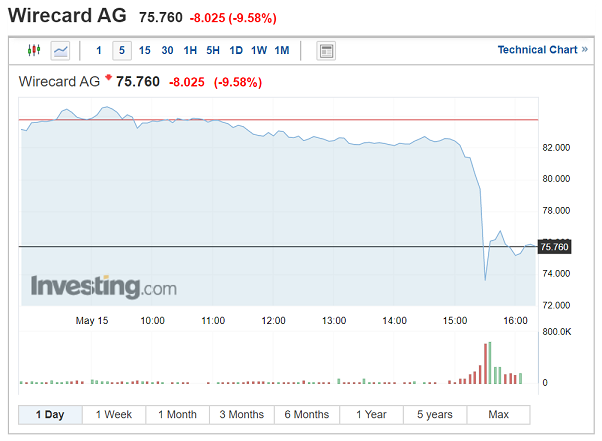Select the 1W interval
Image resolution: width=602 pixels, height=441 pixels.
259,50
